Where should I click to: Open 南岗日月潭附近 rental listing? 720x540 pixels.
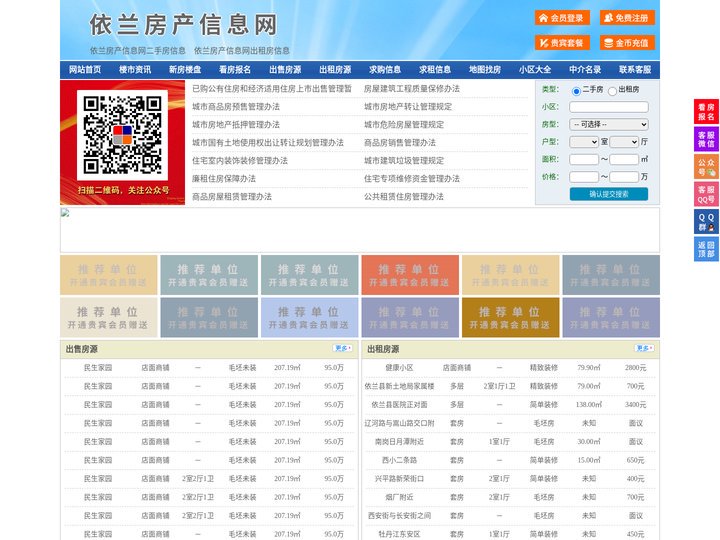(399, 442)
